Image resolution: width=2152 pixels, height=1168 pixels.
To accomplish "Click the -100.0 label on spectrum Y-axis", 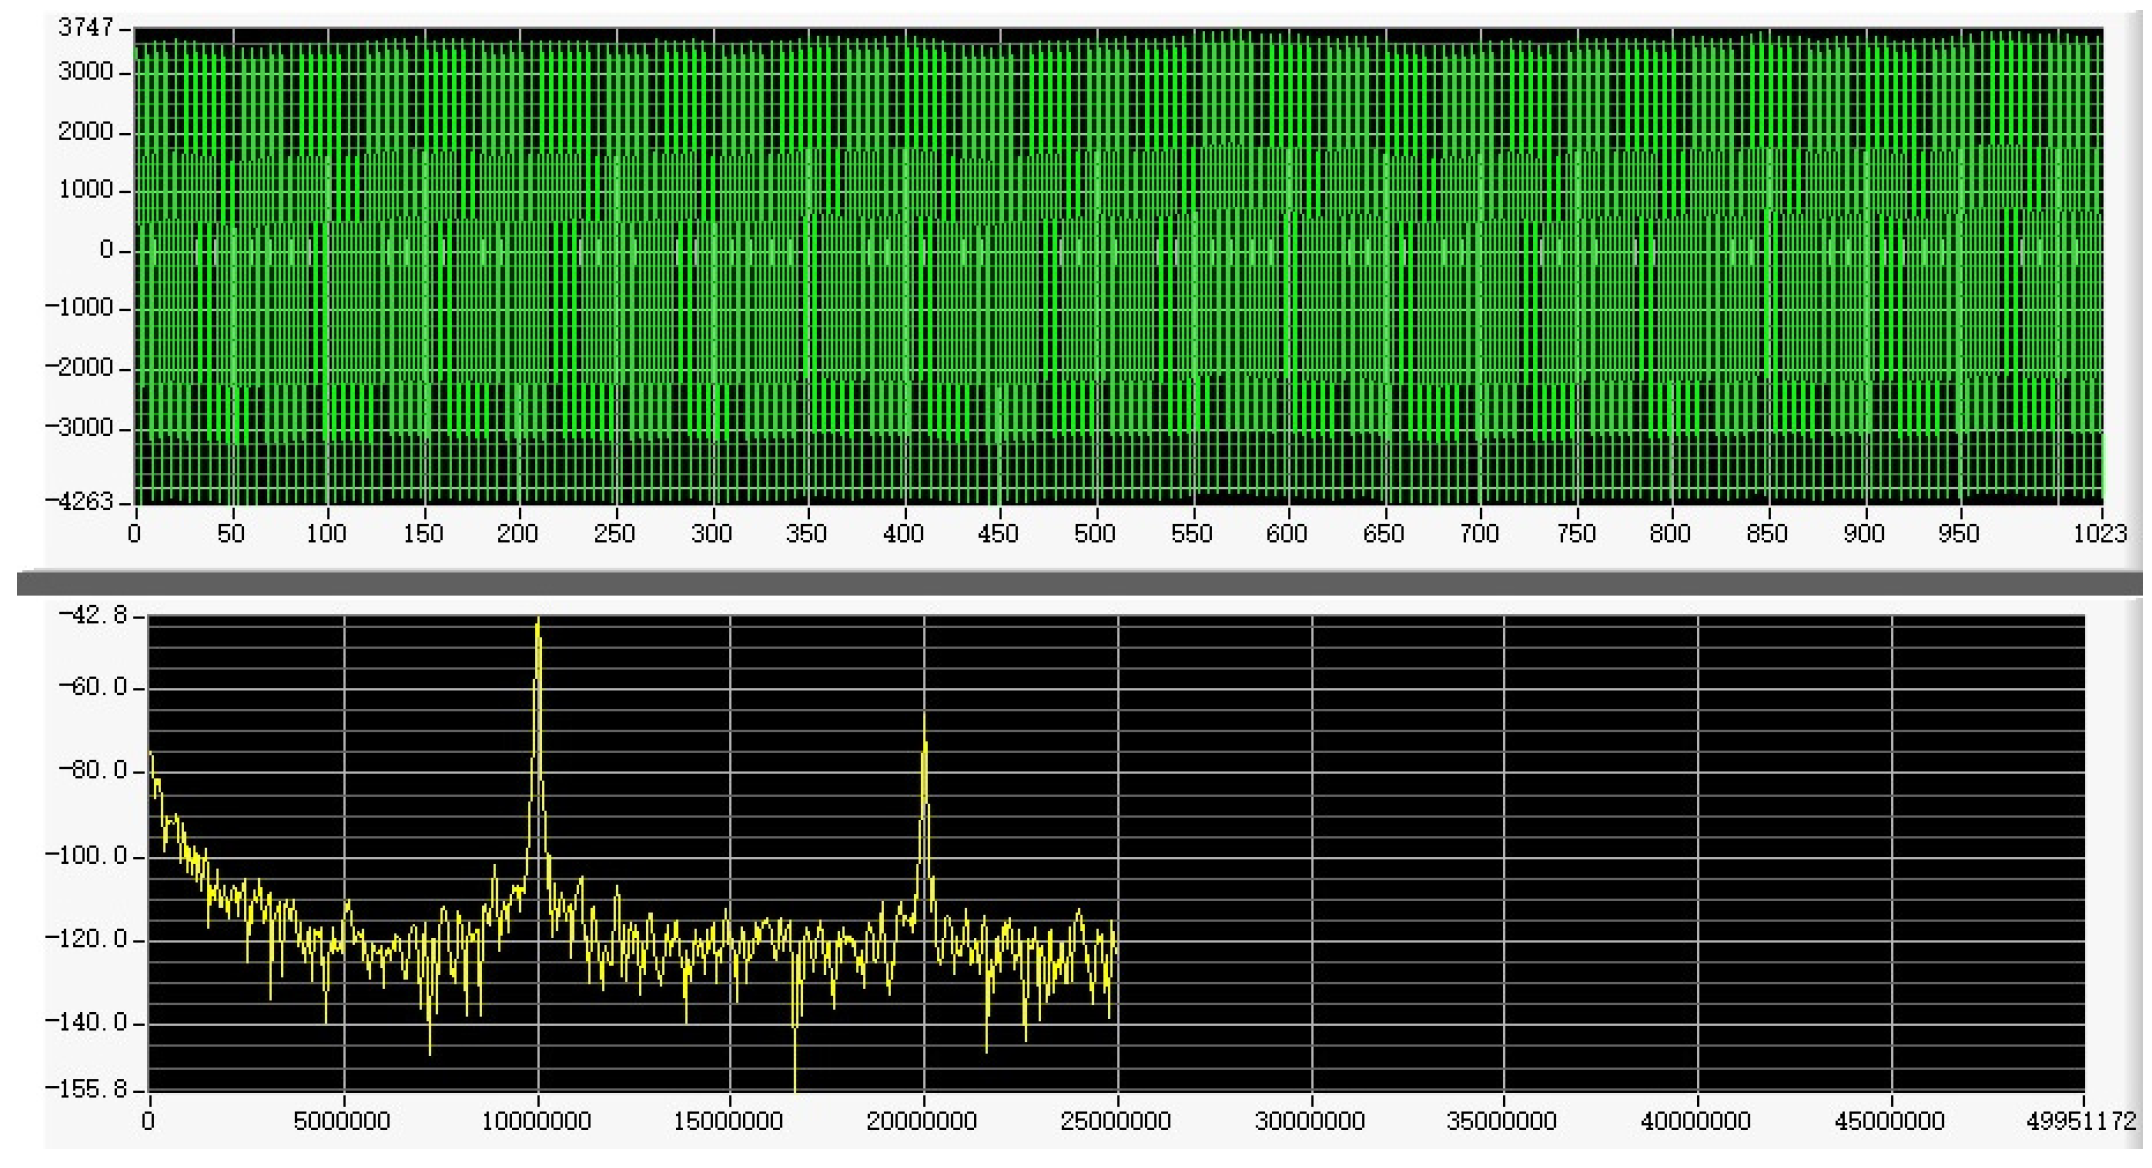I will click(x=87, y=856).
